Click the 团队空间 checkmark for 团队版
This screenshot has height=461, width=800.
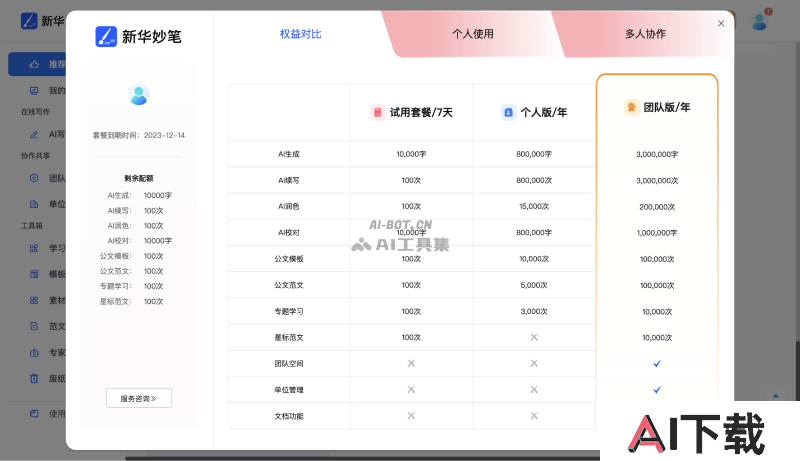coord(657,364)
